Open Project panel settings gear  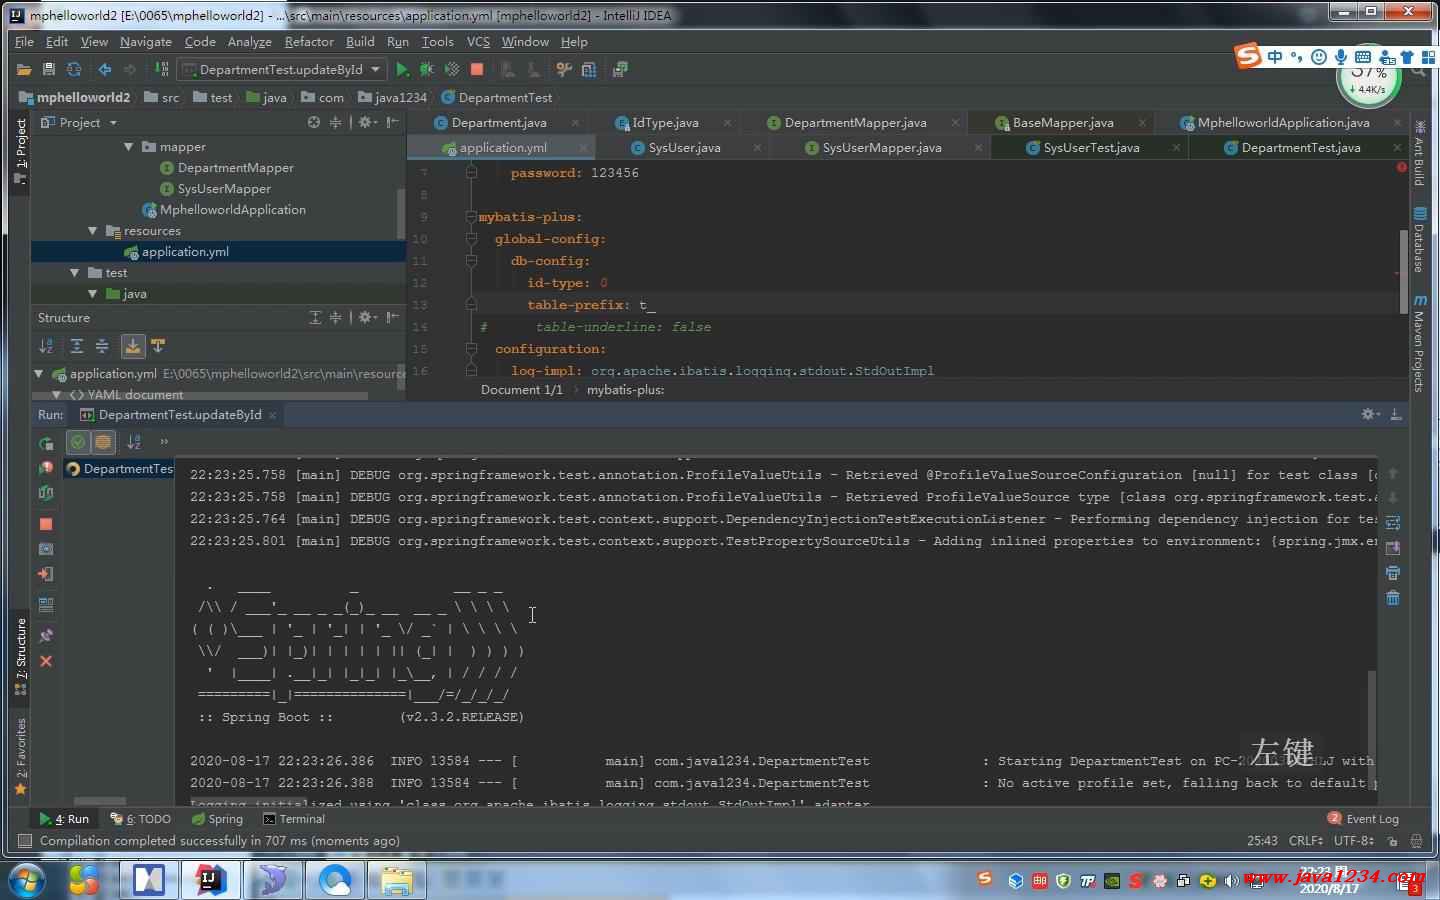point(367,122)
